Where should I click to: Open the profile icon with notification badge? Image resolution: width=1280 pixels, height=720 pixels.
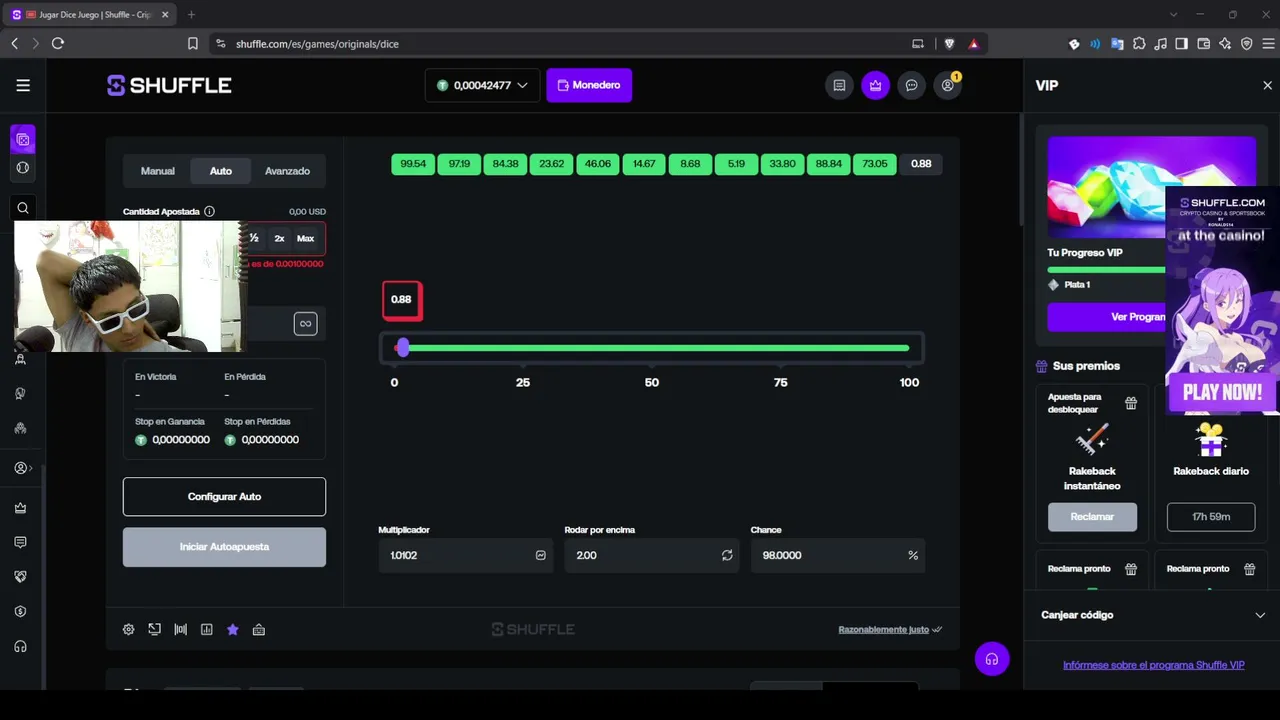(947, 85)
